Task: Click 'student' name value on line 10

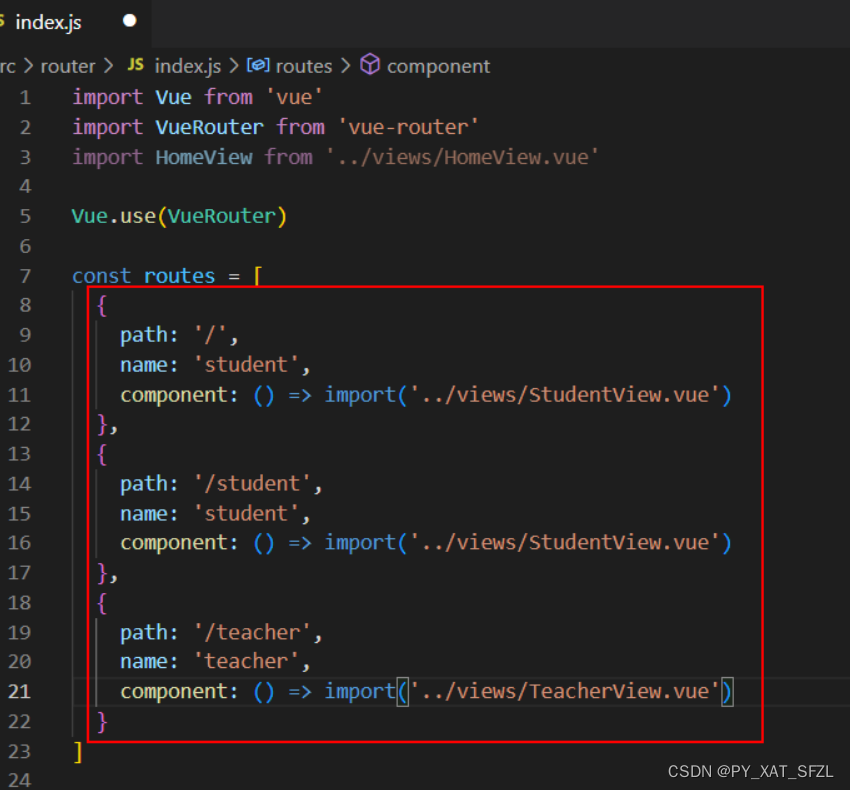Action: tap(246, 364)
